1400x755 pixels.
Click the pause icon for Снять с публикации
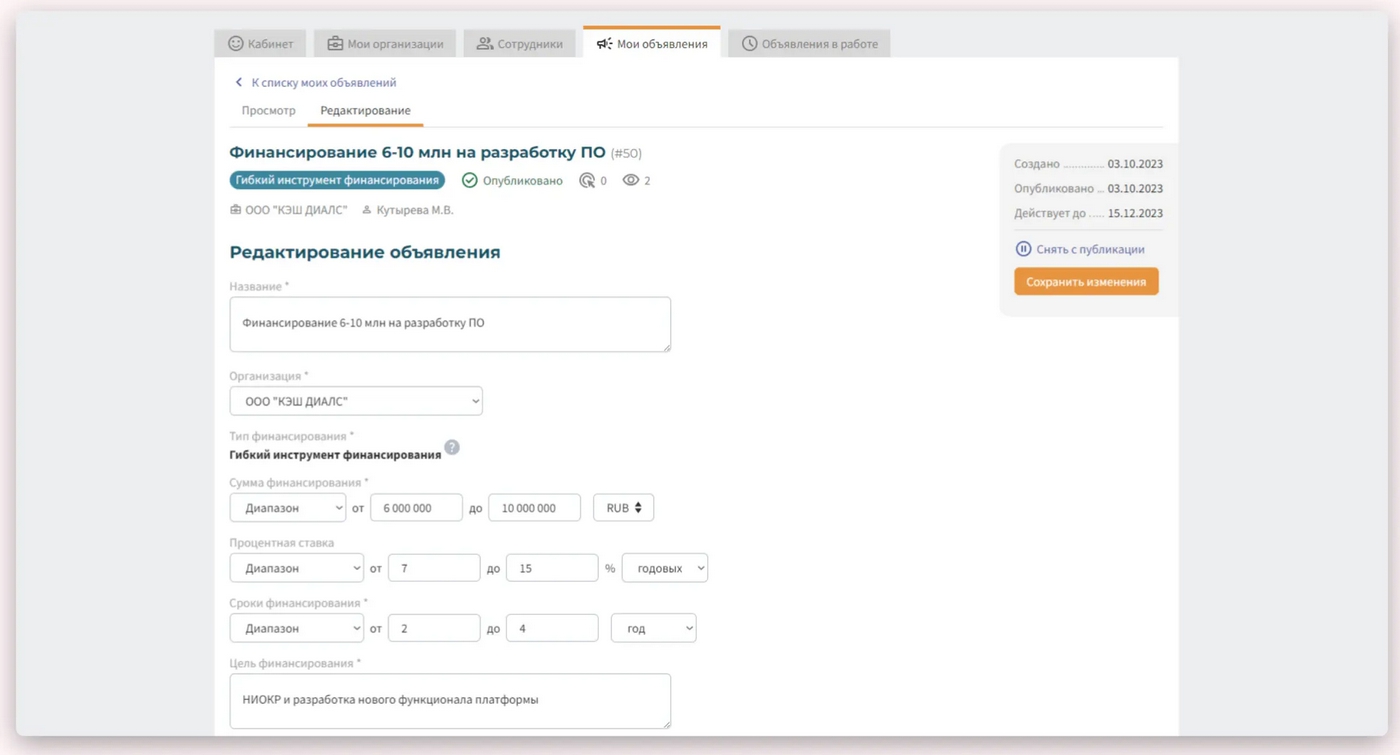click(x=1023, y=249)
